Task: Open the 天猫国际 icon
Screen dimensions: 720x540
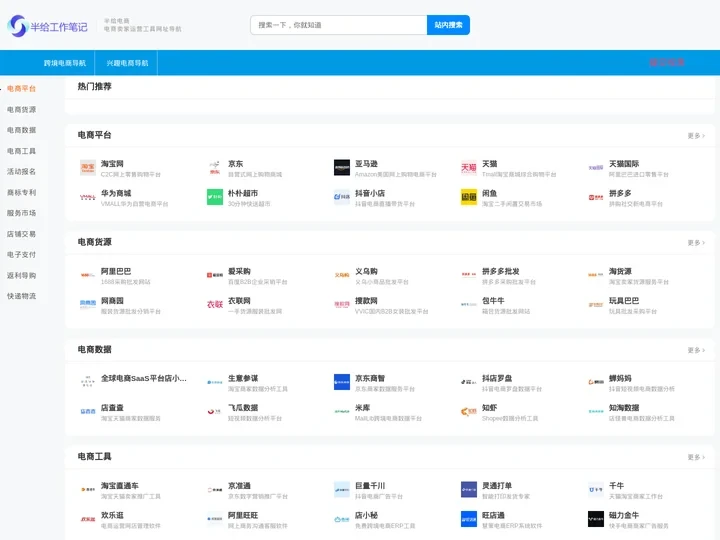Action: point(596,168)
